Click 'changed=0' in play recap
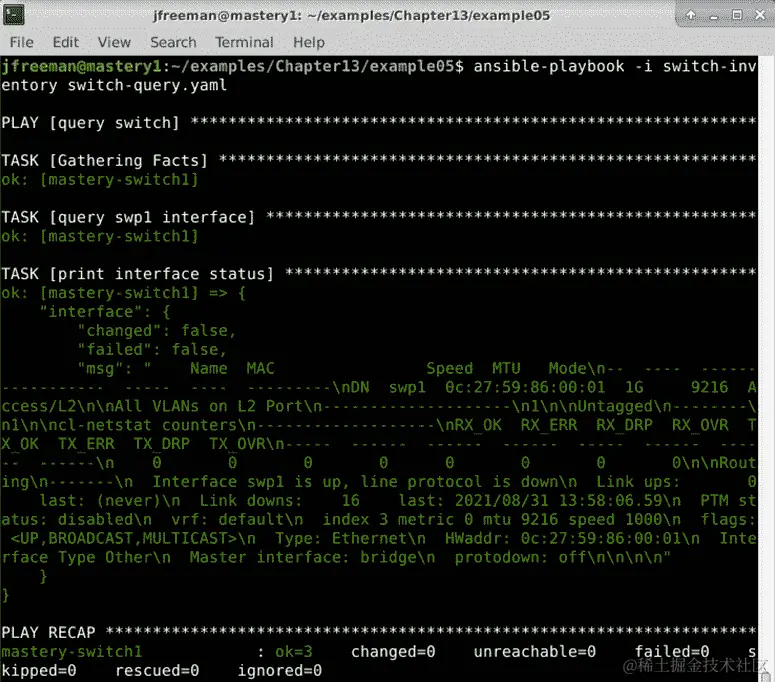 click(x=393, y=651)
